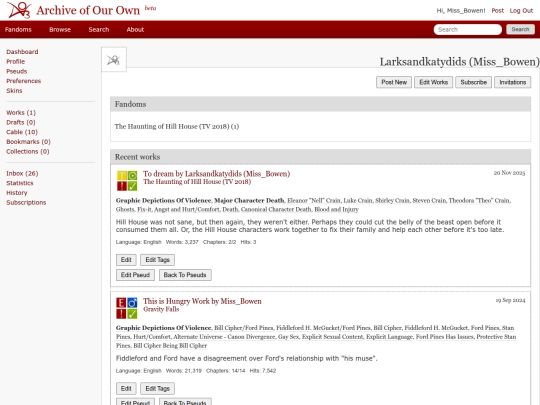
Task: Open the work This is Hungry Work
Action: click(x=176, y=301)
